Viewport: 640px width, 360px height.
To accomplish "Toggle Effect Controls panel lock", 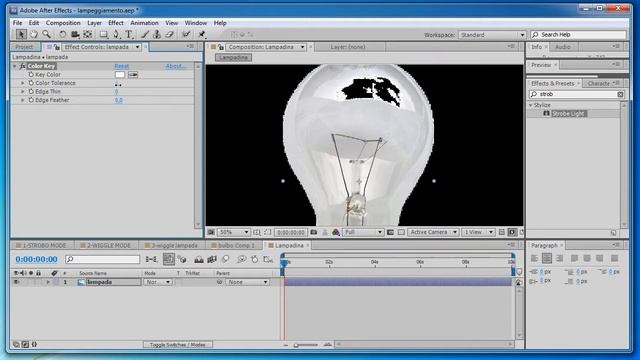I will pos(57,47).
